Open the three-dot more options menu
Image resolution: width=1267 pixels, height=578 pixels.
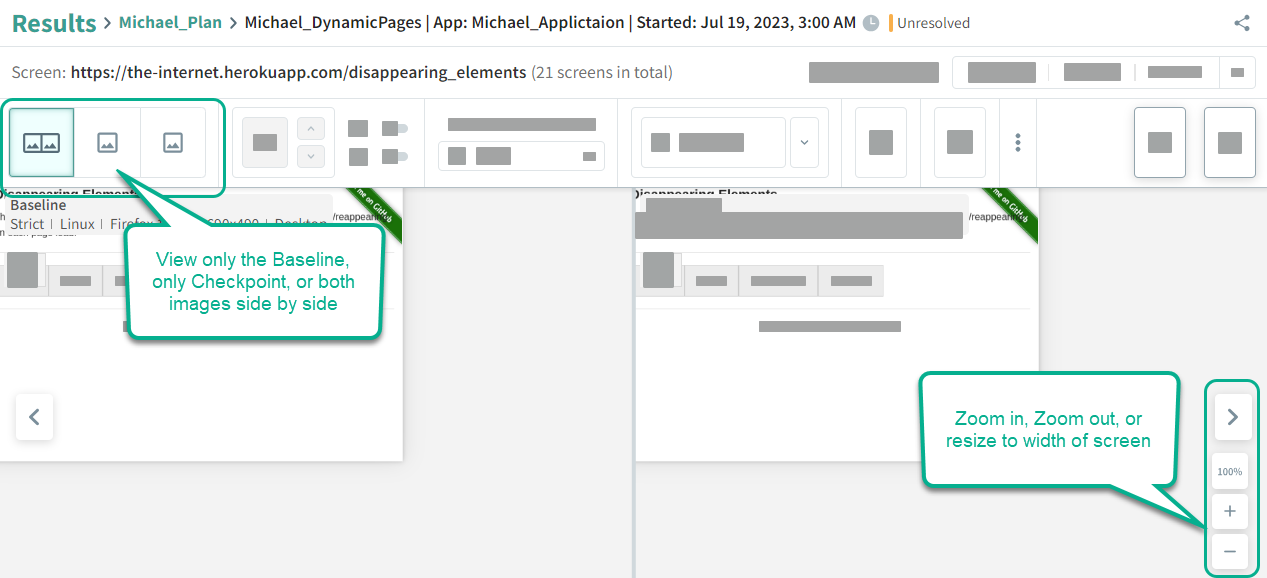pyautogui.click(x=1018, y=142)
